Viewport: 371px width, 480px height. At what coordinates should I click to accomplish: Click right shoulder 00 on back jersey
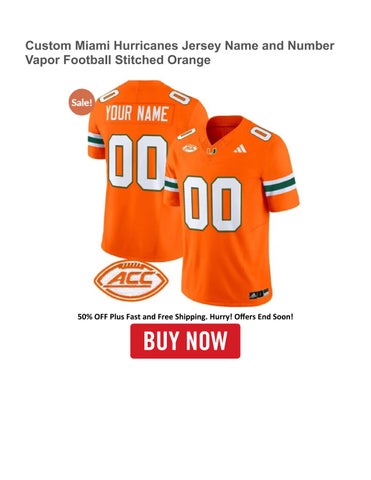(180, 97)
